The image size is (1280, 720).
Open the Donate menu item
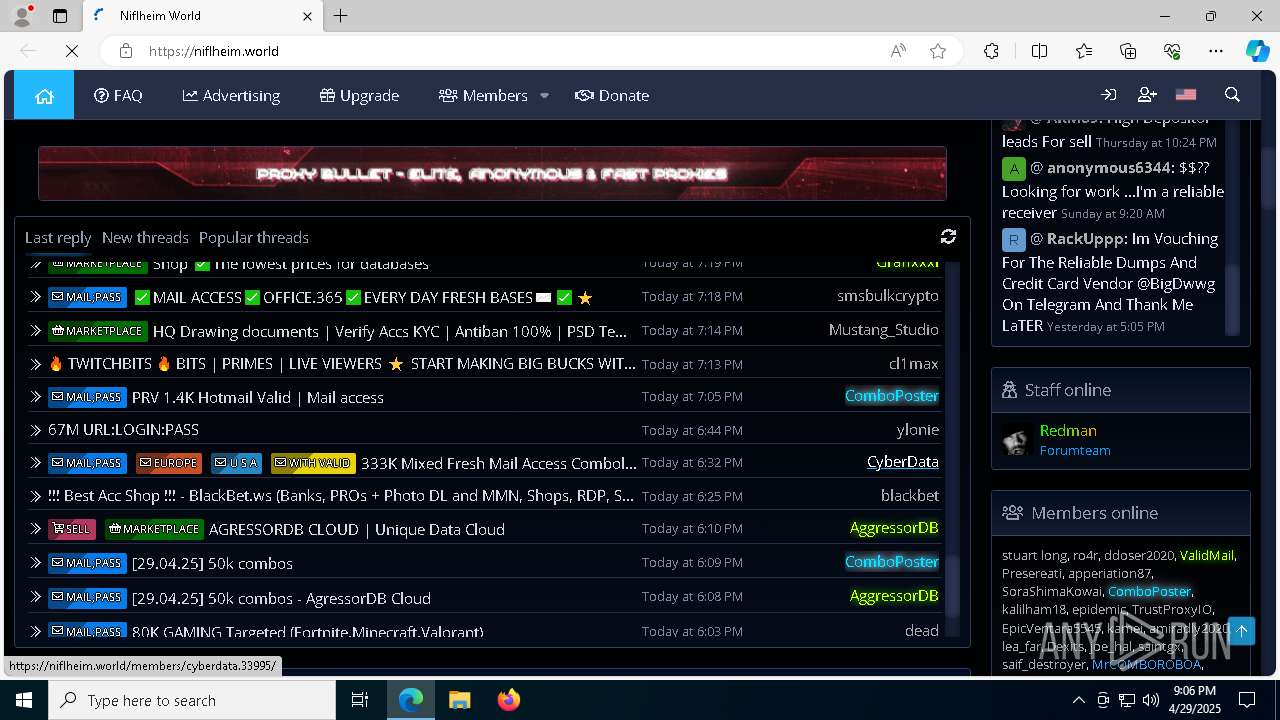(612, 95)
